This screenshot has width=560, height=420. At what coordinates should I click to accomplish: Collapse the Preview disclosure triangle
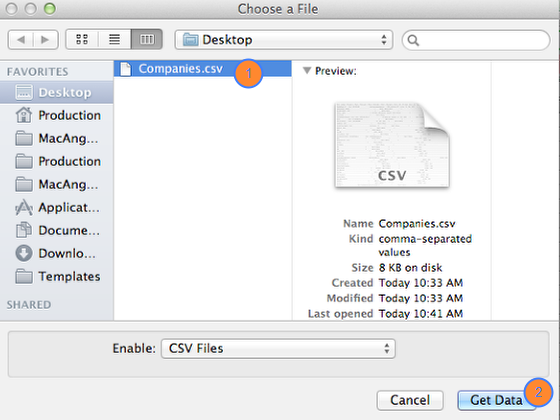click(307, 70)
